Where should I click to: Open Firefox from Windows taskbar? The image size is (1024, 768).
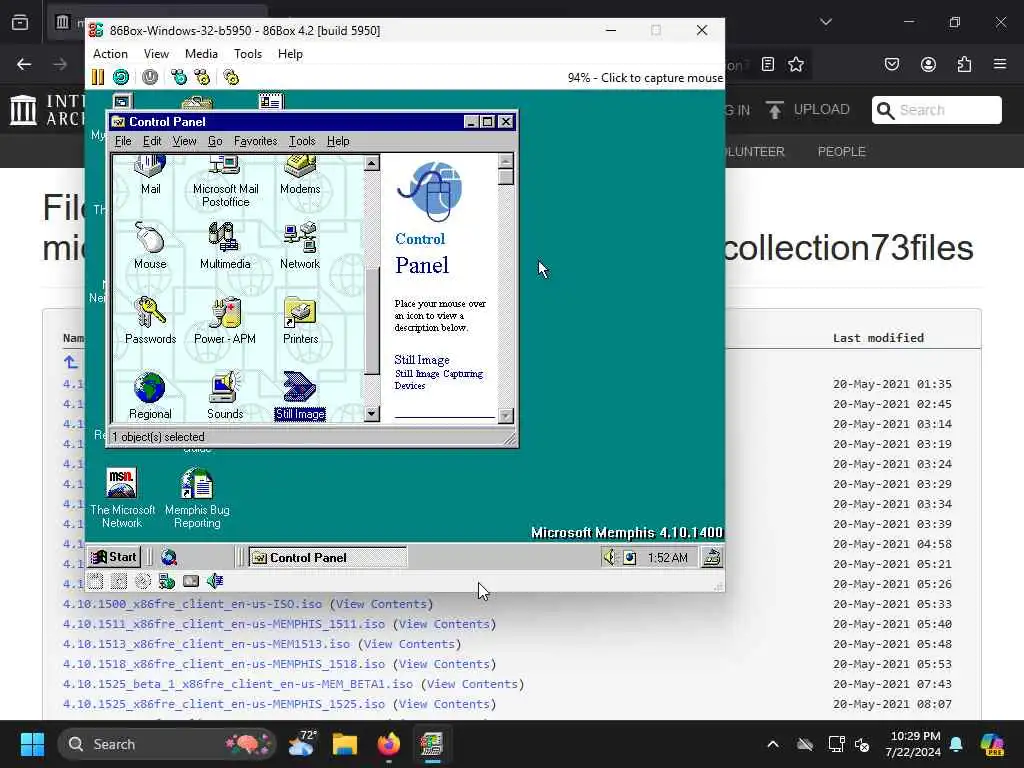[389, 744]
